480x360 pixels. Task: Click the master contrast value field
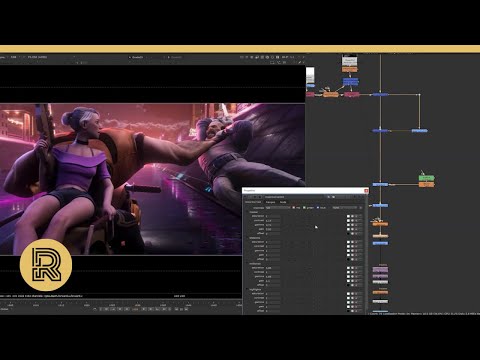[273, 220]
